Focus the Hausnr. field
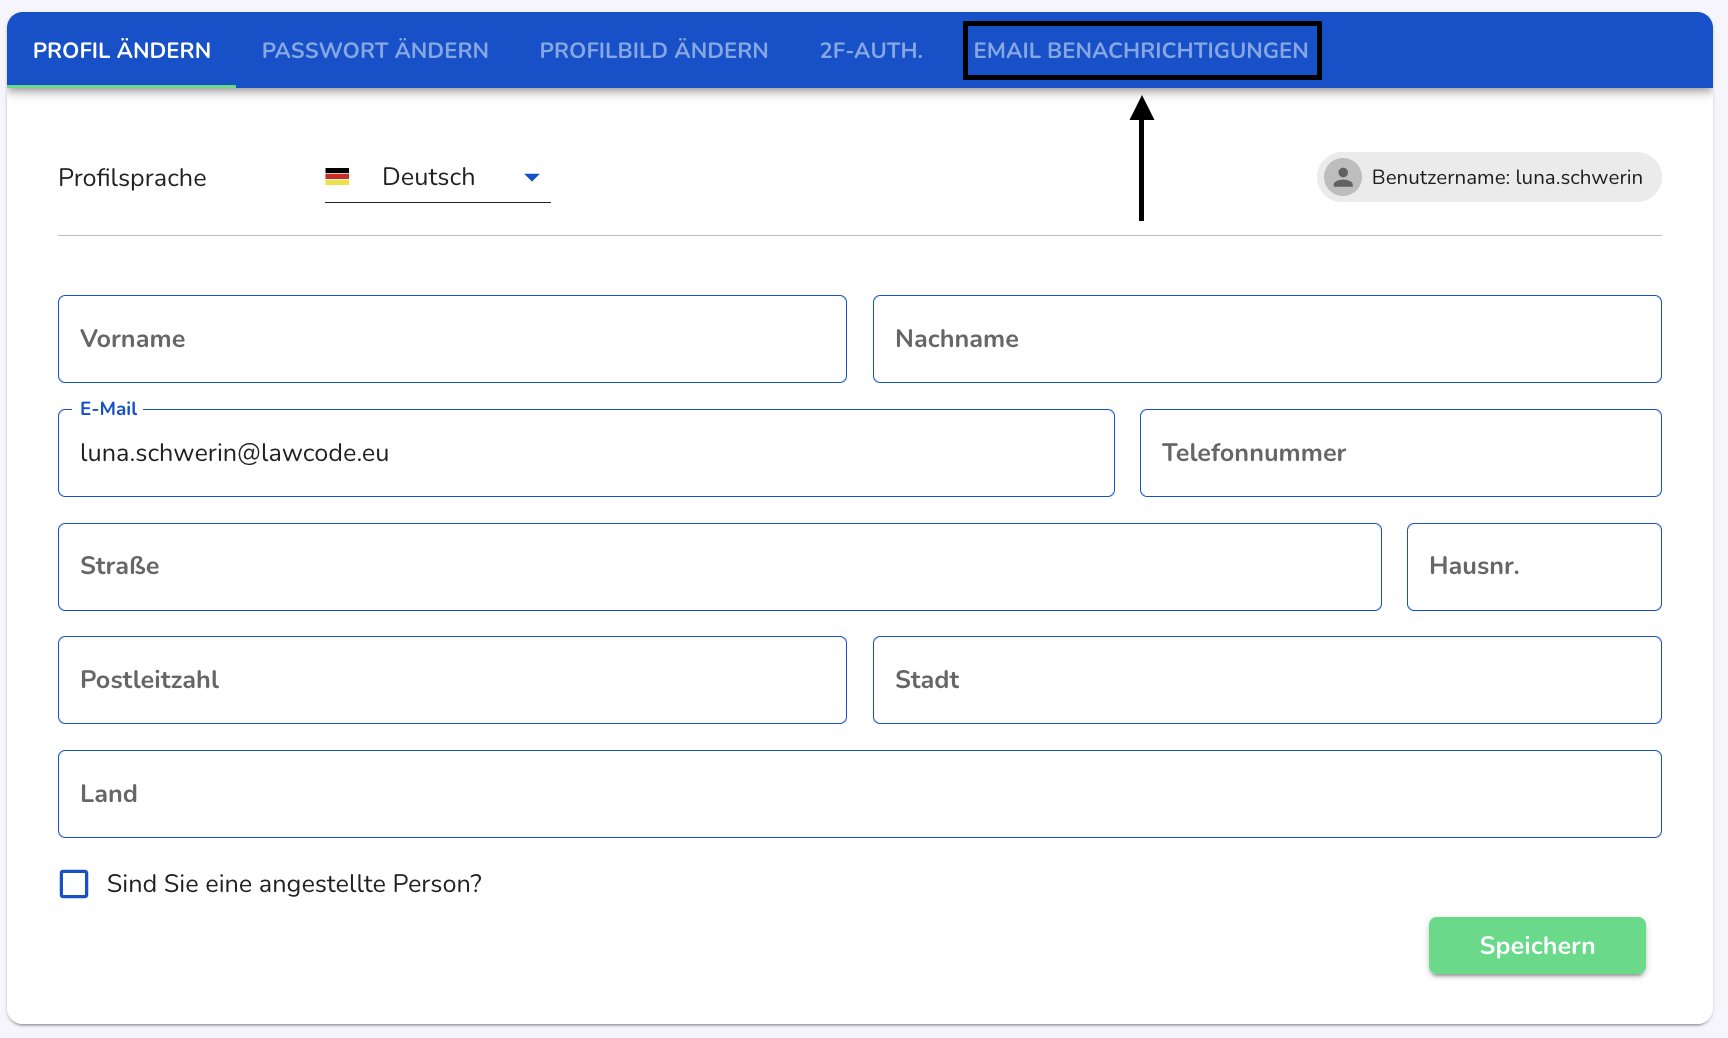Screen dimensions: 1728x1038 pos(1534,567)
